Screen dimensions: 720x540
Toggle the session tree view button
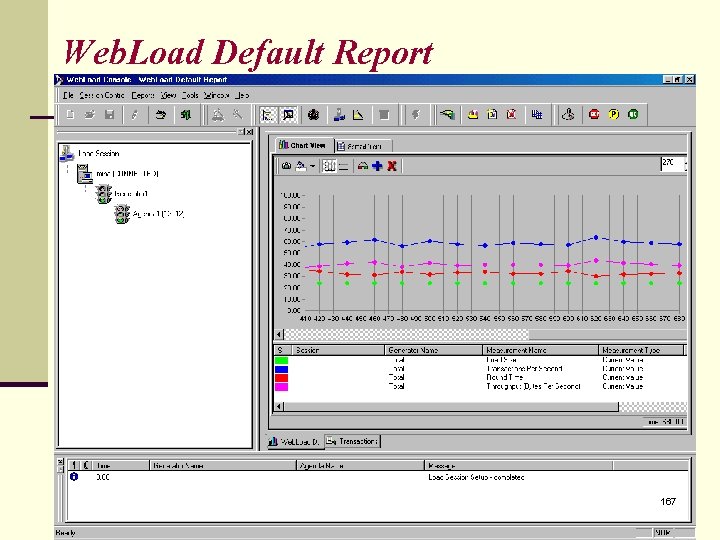[x=268, y=114]
